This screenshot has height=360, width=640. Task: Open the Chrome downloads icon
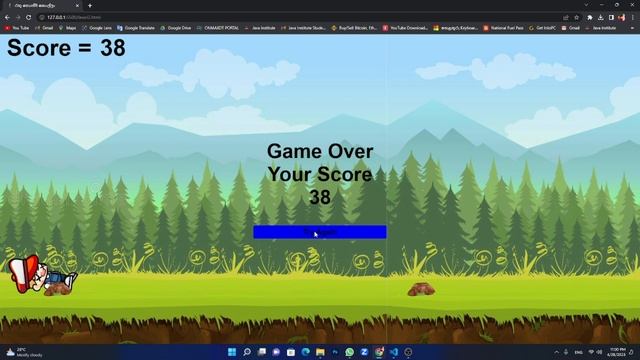tap(600, 18)
